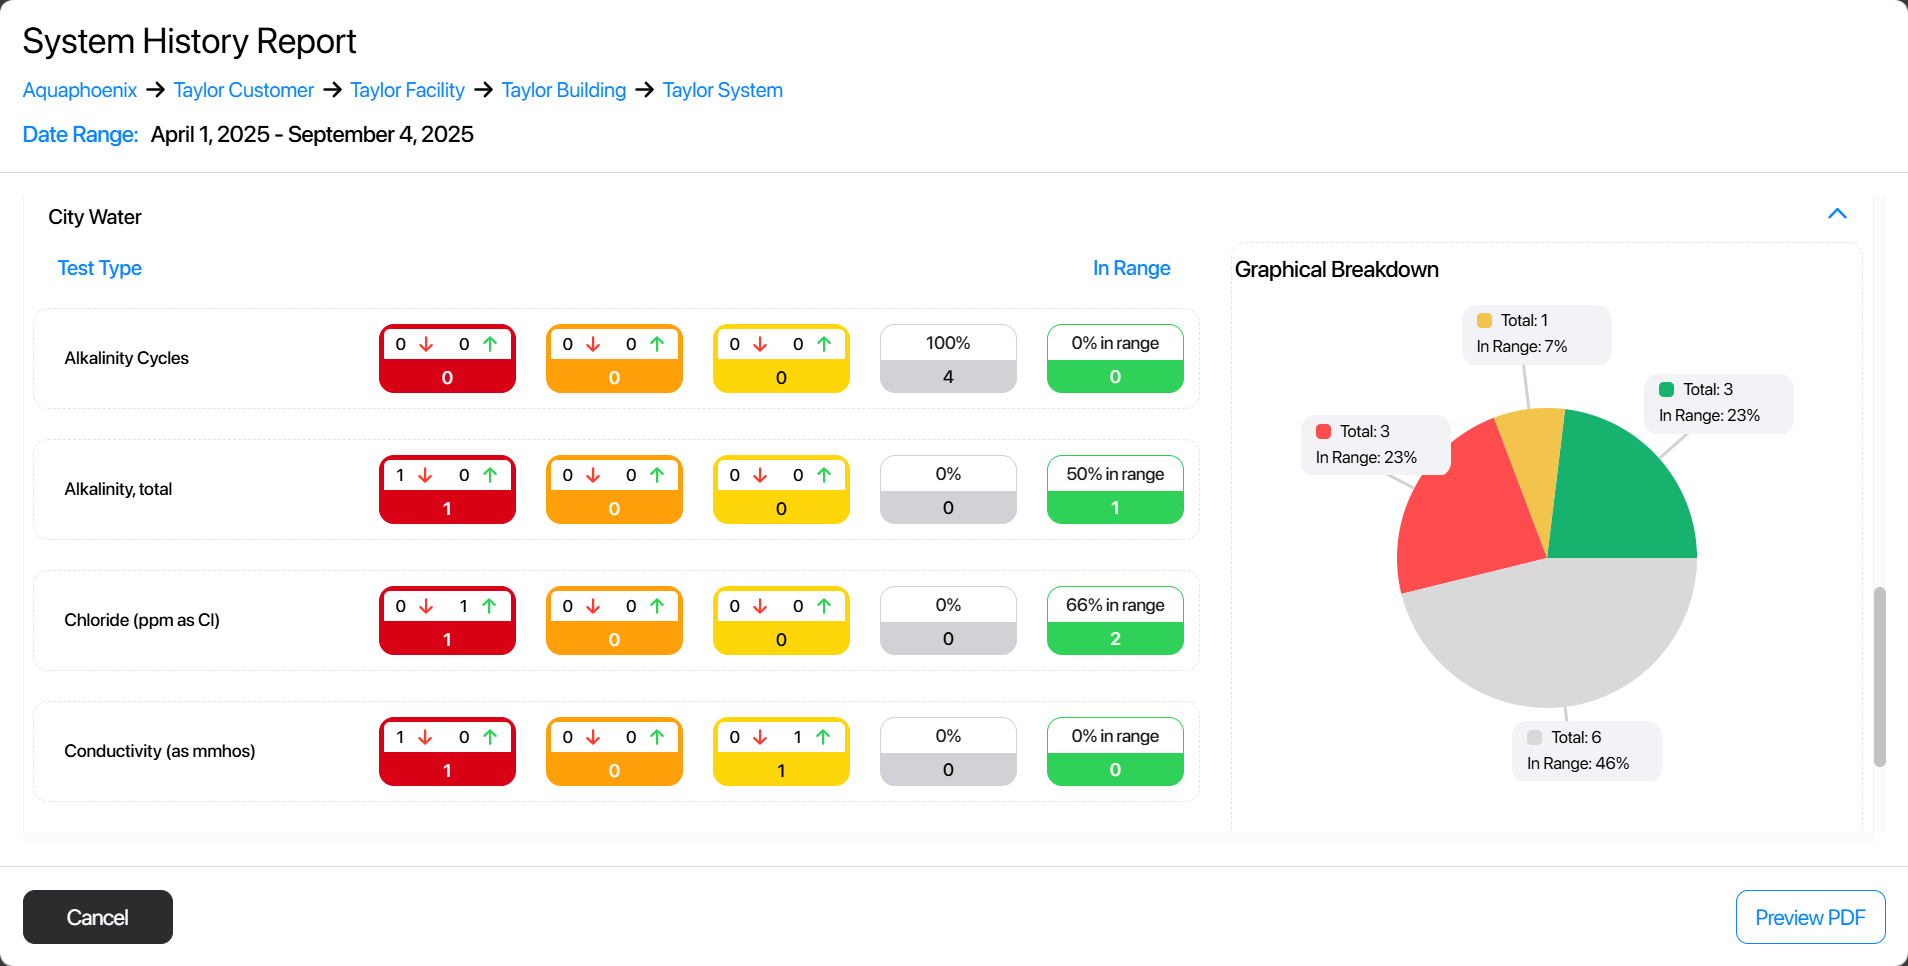
Task: Open the Taylor Customer breadcrumb link
Action: coord(243,90)
